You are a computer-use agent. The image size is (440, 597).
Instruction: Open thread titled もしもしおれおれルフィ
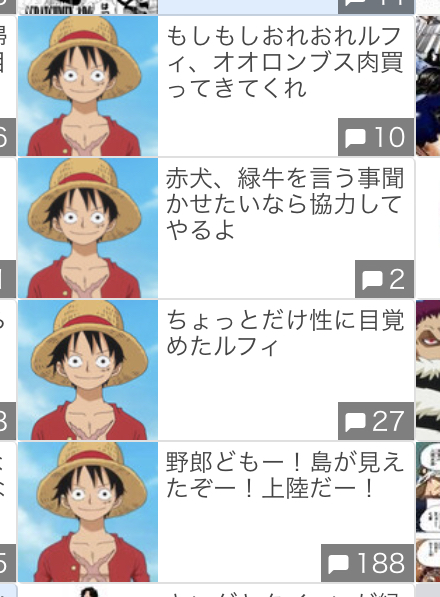[284, 62]
